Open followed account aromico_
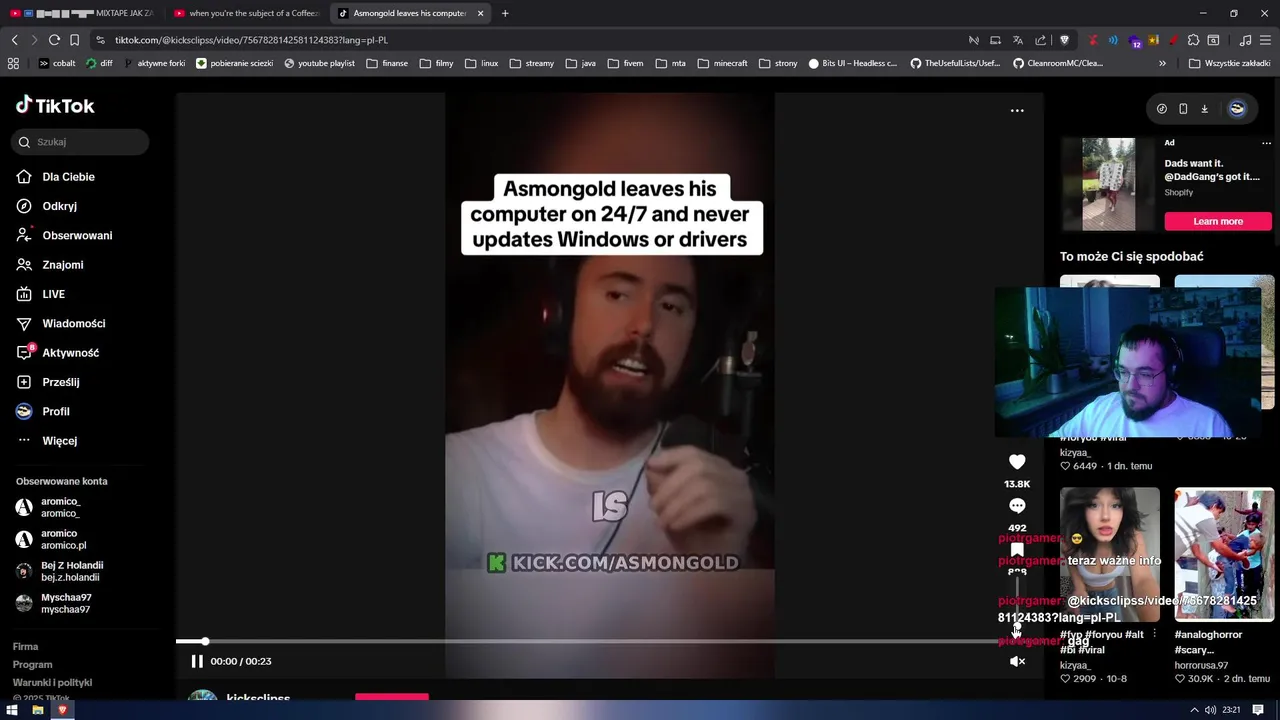Image resolution: width=1280 pixels, height=720 pixels. tap(60, 507)
